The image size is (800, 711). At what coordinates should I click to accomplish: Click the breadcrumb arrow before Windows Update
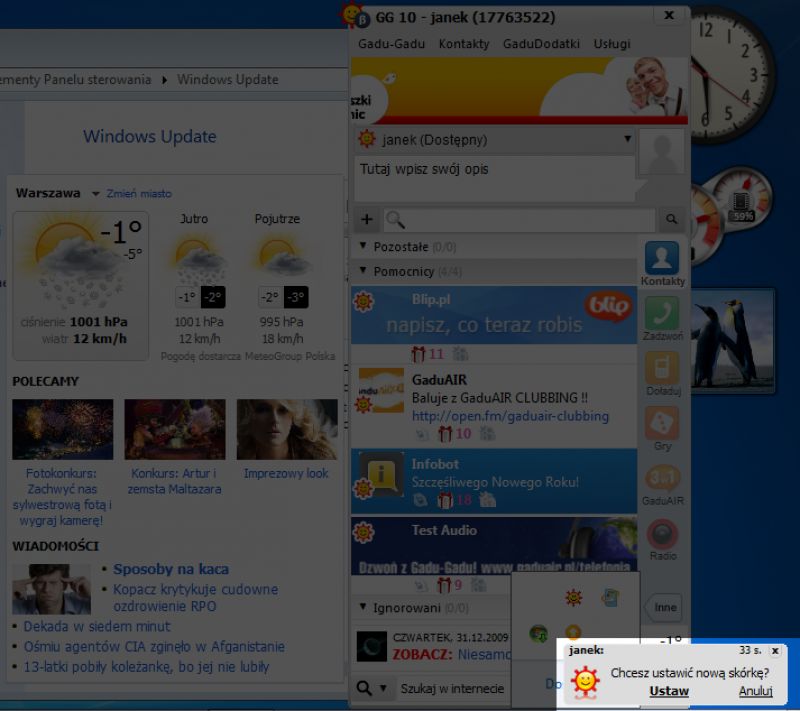tap(164, 80)
